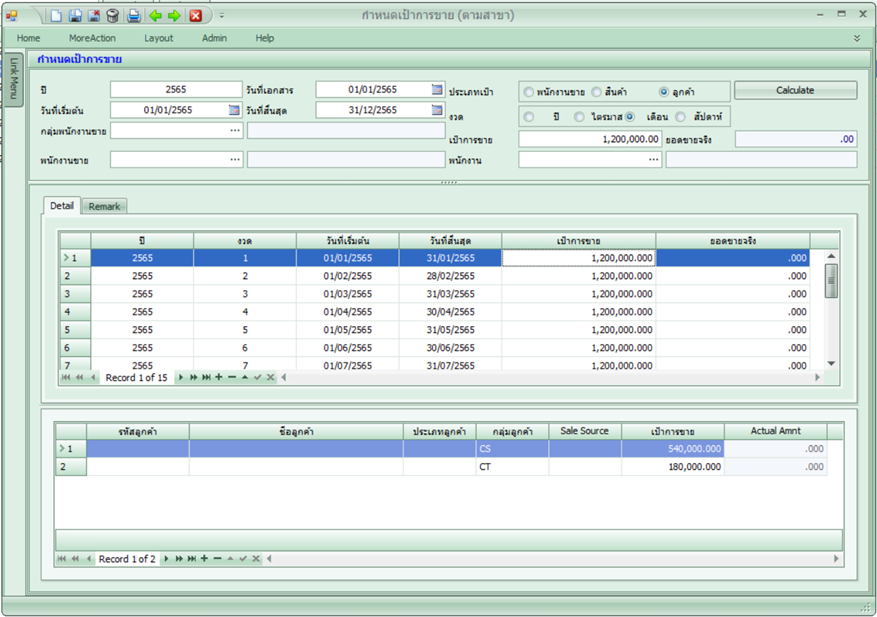Click the green forward arrow icon
Image resolution: width=877 pixels, height=617 pixels.
[174, 16]
